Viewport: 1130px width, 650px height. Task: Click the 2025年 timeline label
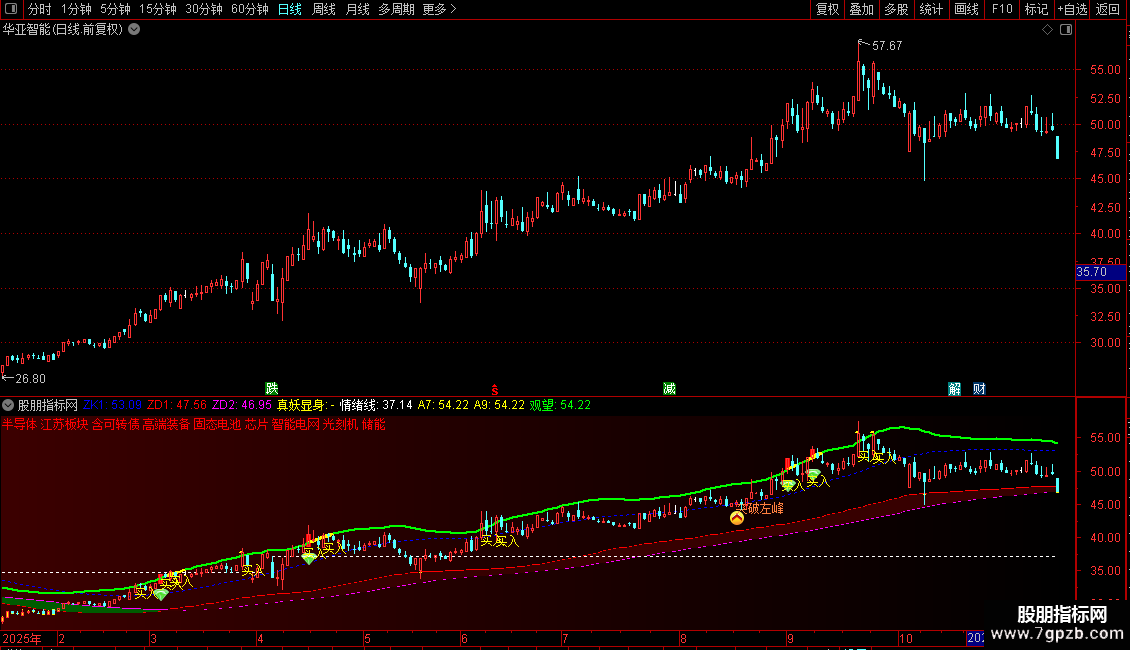[x=22, y=639]
